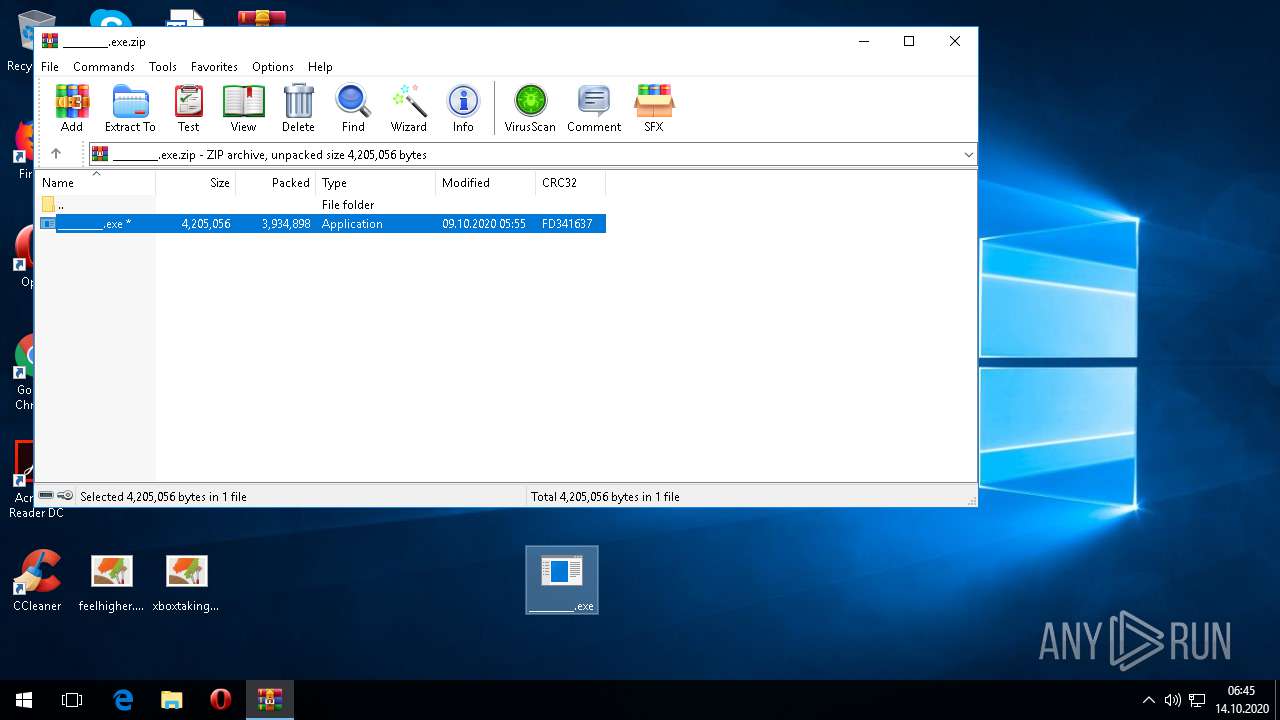1280x720 pixels.
Task: Click the WinRAR taskbar button
Action: (269, 700)
